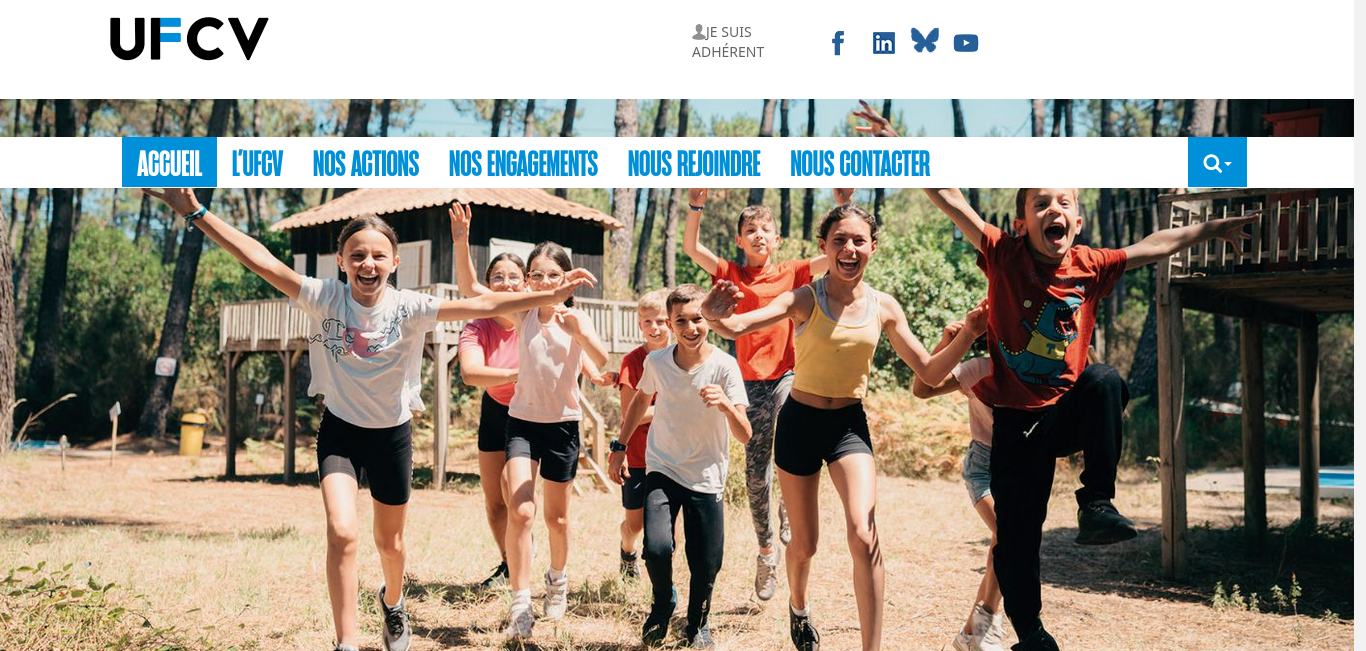This screenshot has width=1366, height=651.
Task: Open the L'UFCV menu
Action: [258, 163]
